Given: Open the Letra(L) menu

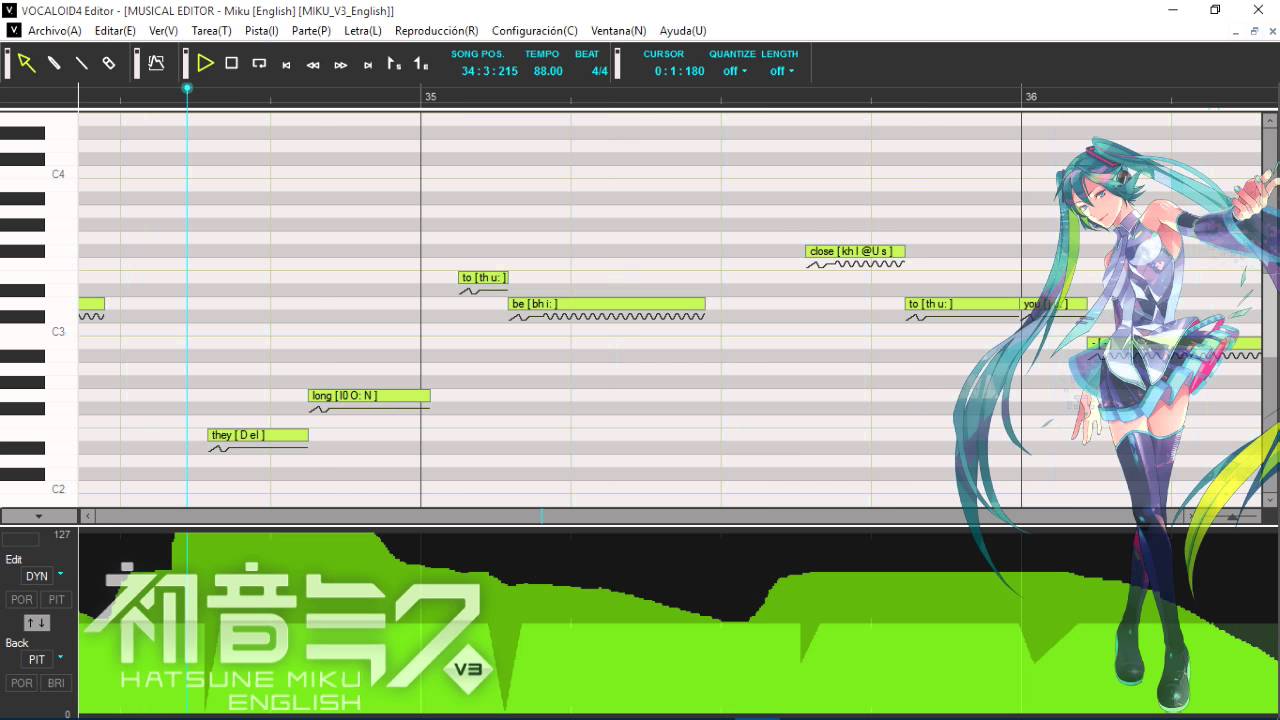Looking at the screenshot, I should 363,31.
